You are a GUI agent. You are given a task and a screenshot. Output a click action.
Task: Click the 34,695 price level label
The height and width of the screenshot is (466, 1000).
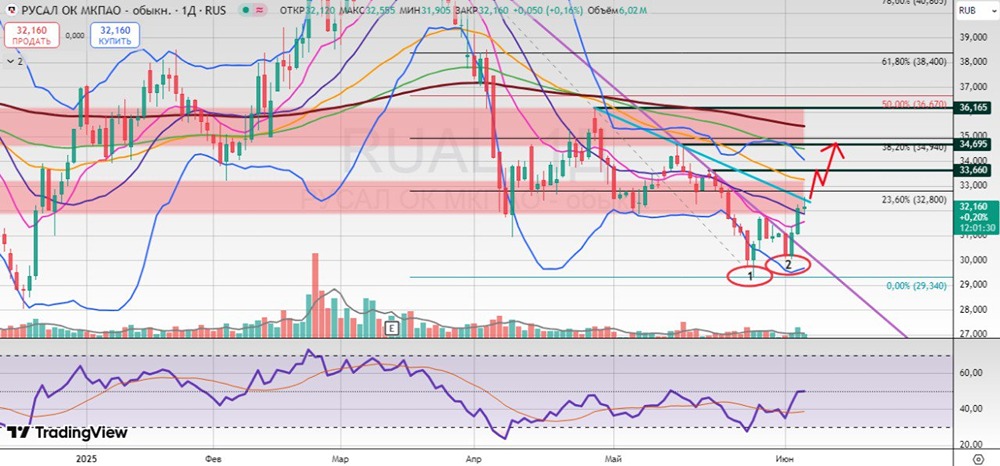tap(974, 145)
